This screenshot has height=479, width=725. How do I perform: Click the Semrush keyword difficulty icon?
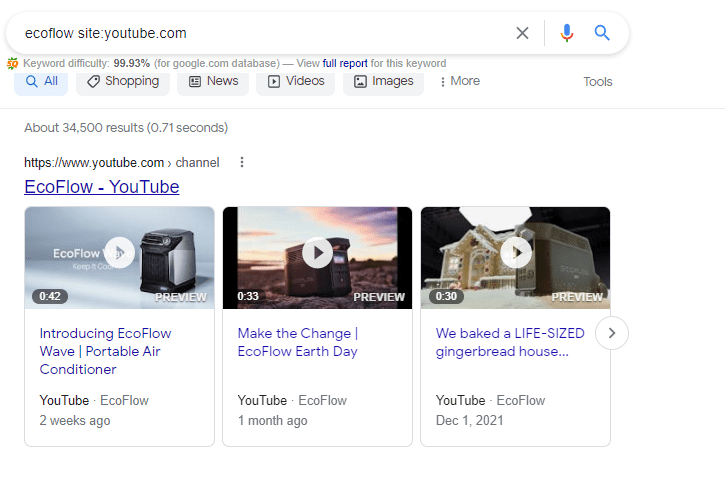pos(12,63)
